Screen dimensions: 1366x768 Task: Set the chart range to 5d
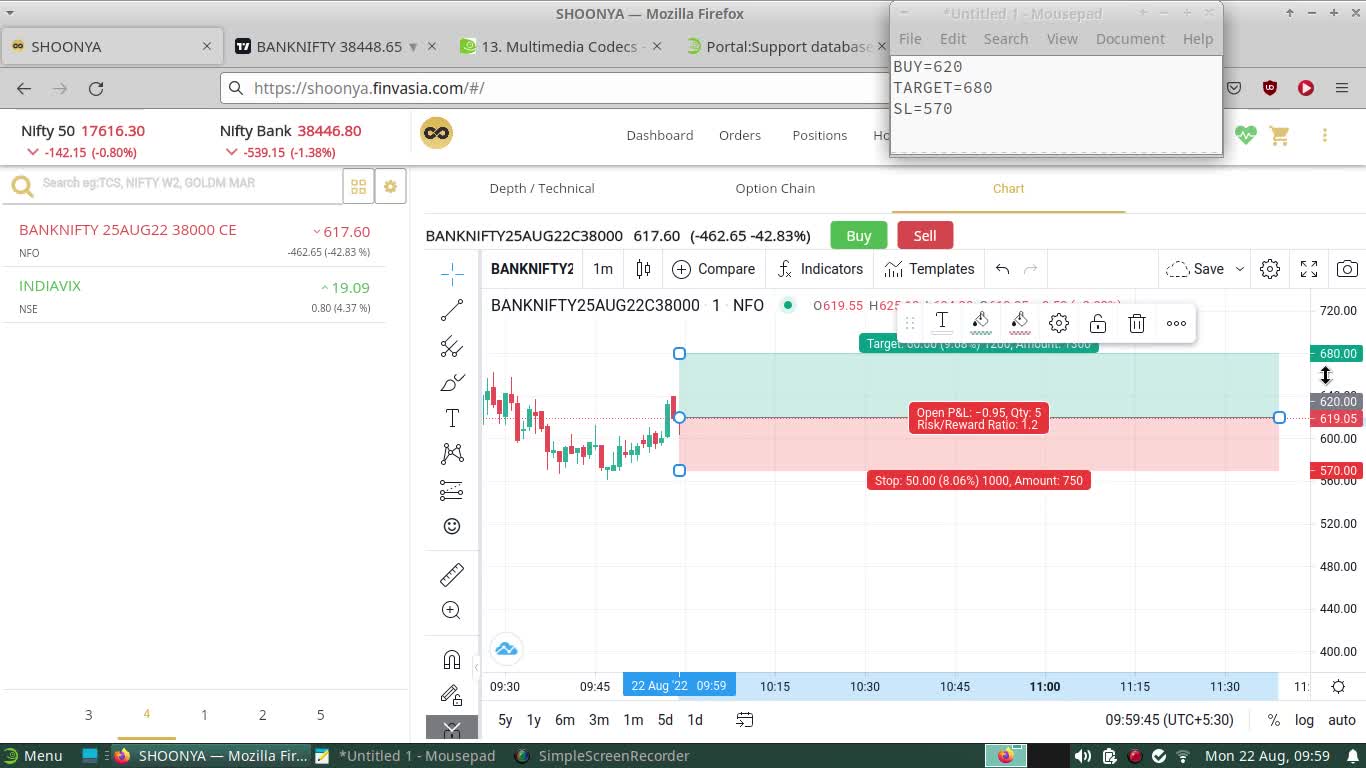[x=665, y=720]
